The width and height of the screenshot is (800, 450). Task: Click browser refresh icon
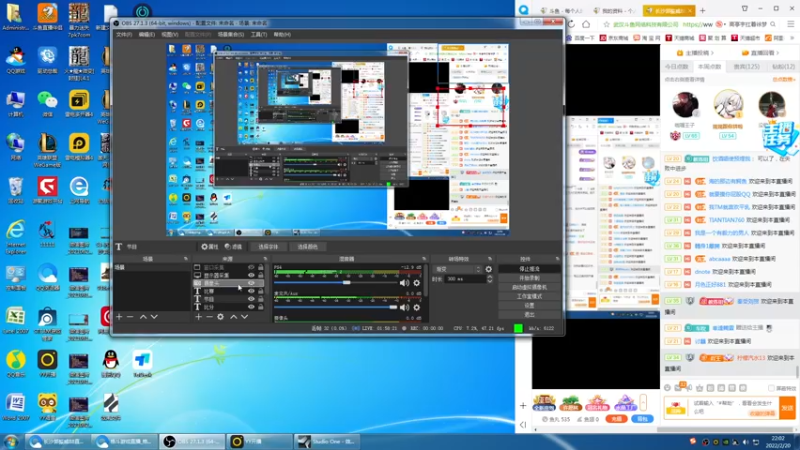point(571,24)
